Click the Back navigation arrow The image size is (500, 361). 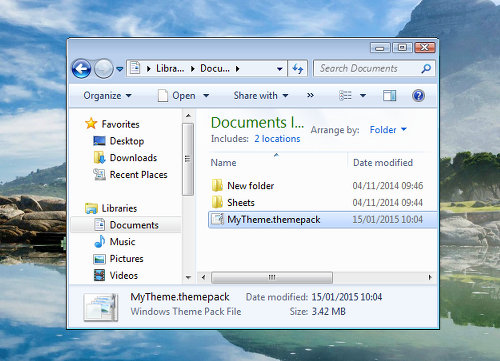(x=81, y=69)
